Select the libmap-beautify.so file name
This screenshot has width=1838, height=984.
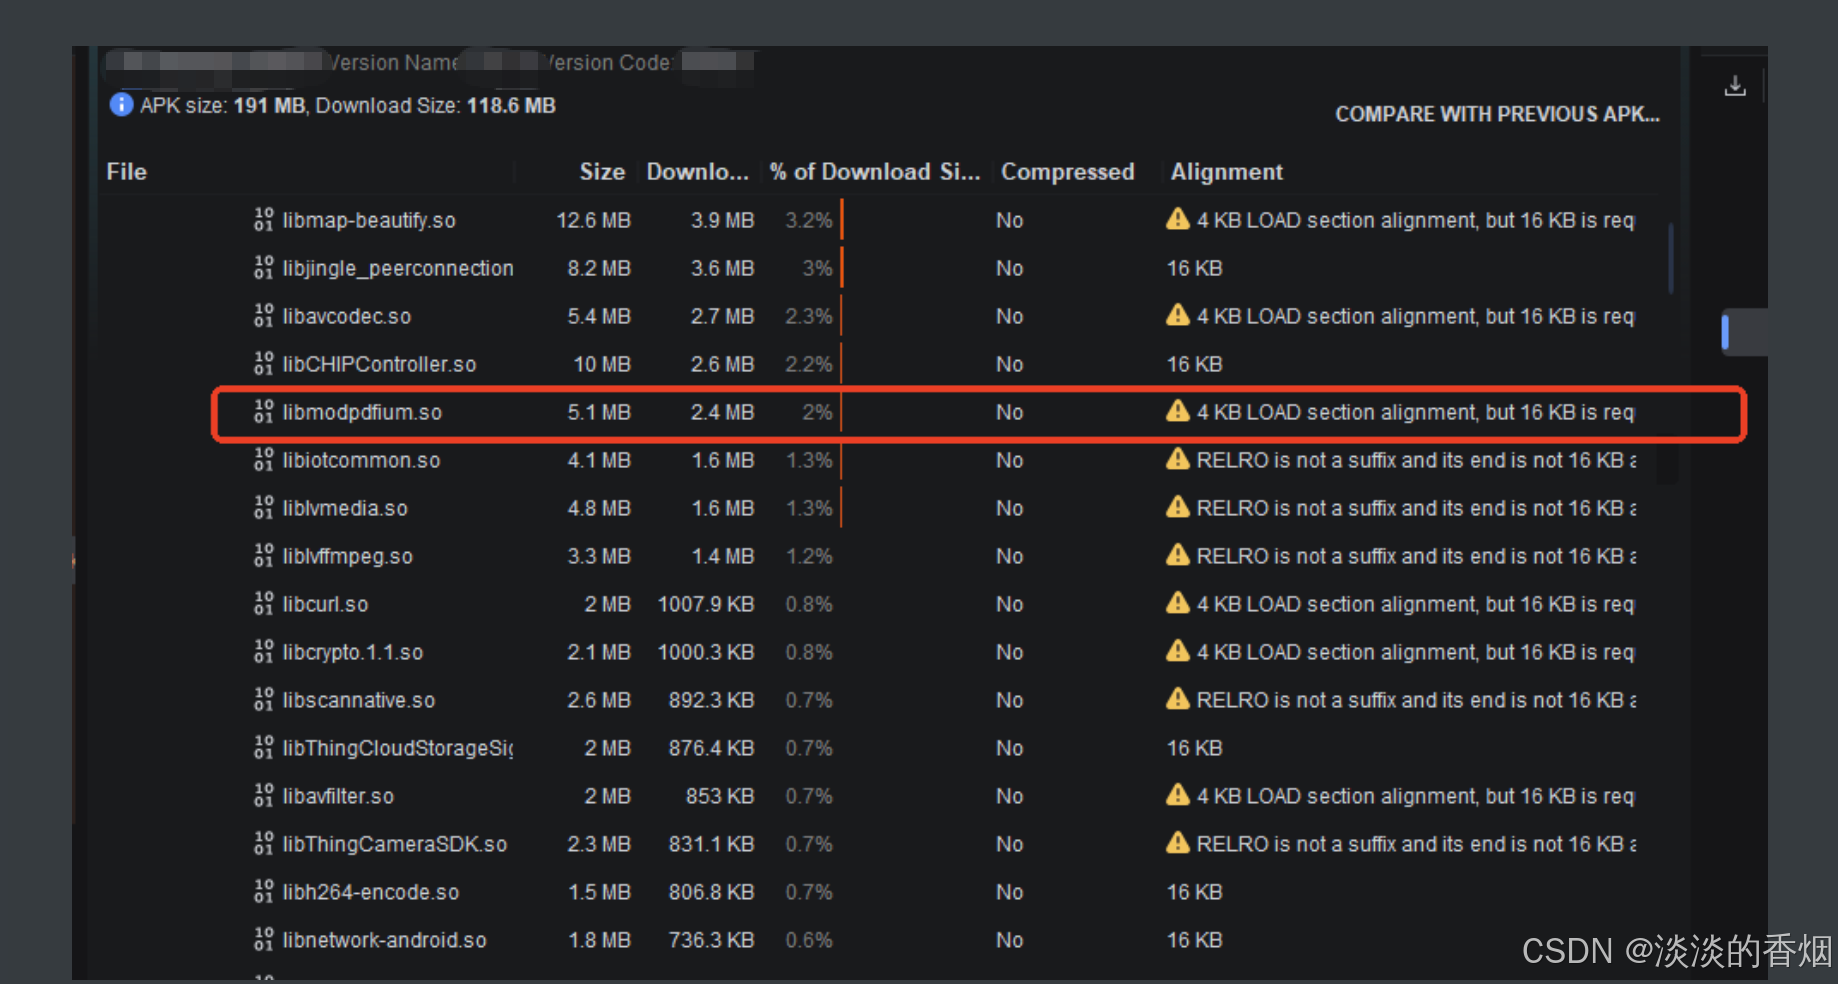[x=369, y=220]
